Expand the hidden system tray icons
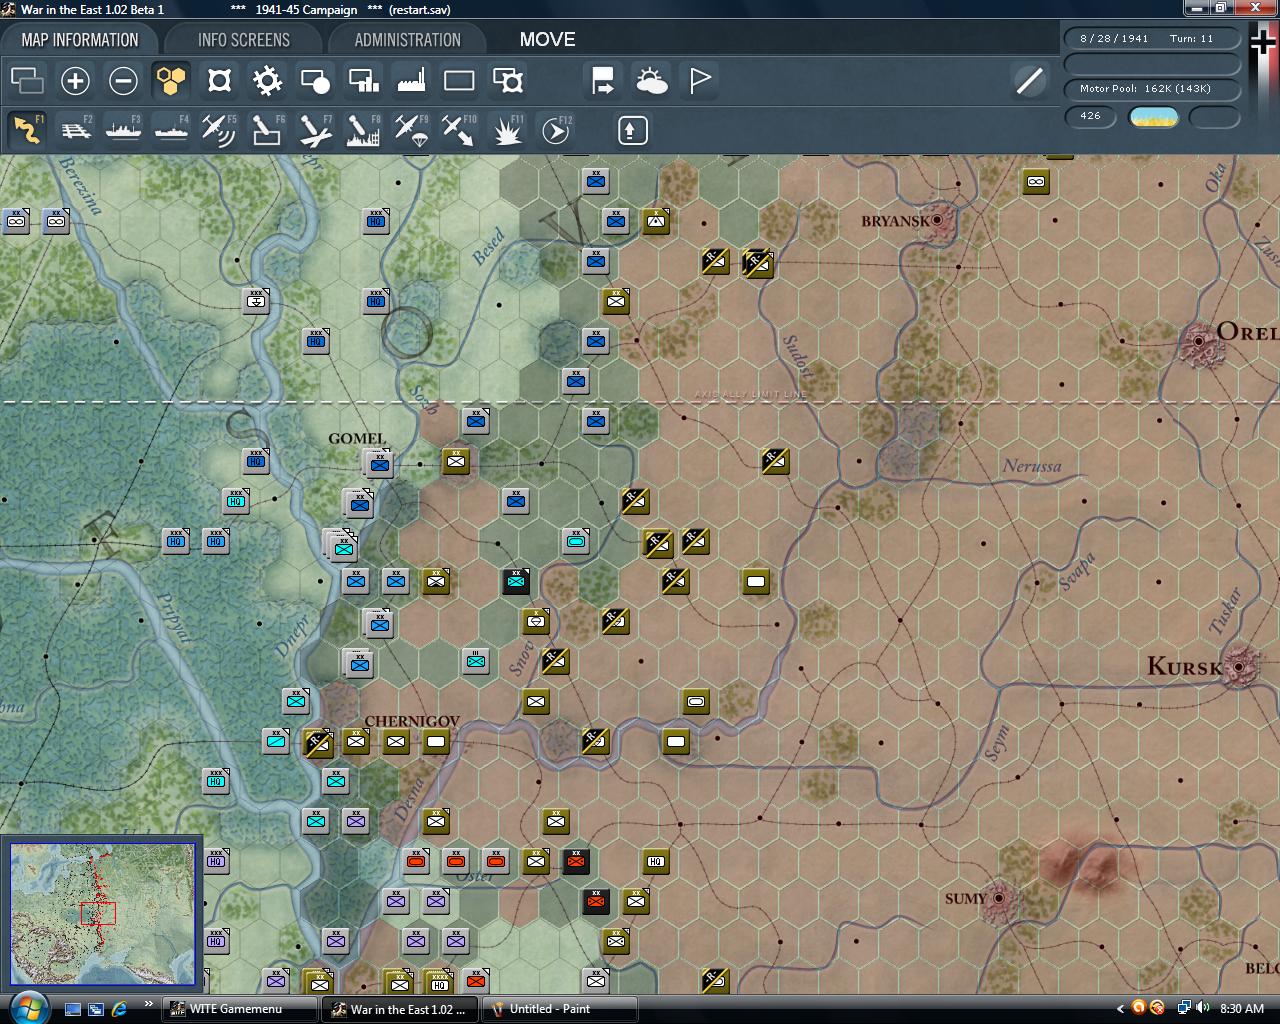This screenshot has height=1024, width=1280. 1118,1009
